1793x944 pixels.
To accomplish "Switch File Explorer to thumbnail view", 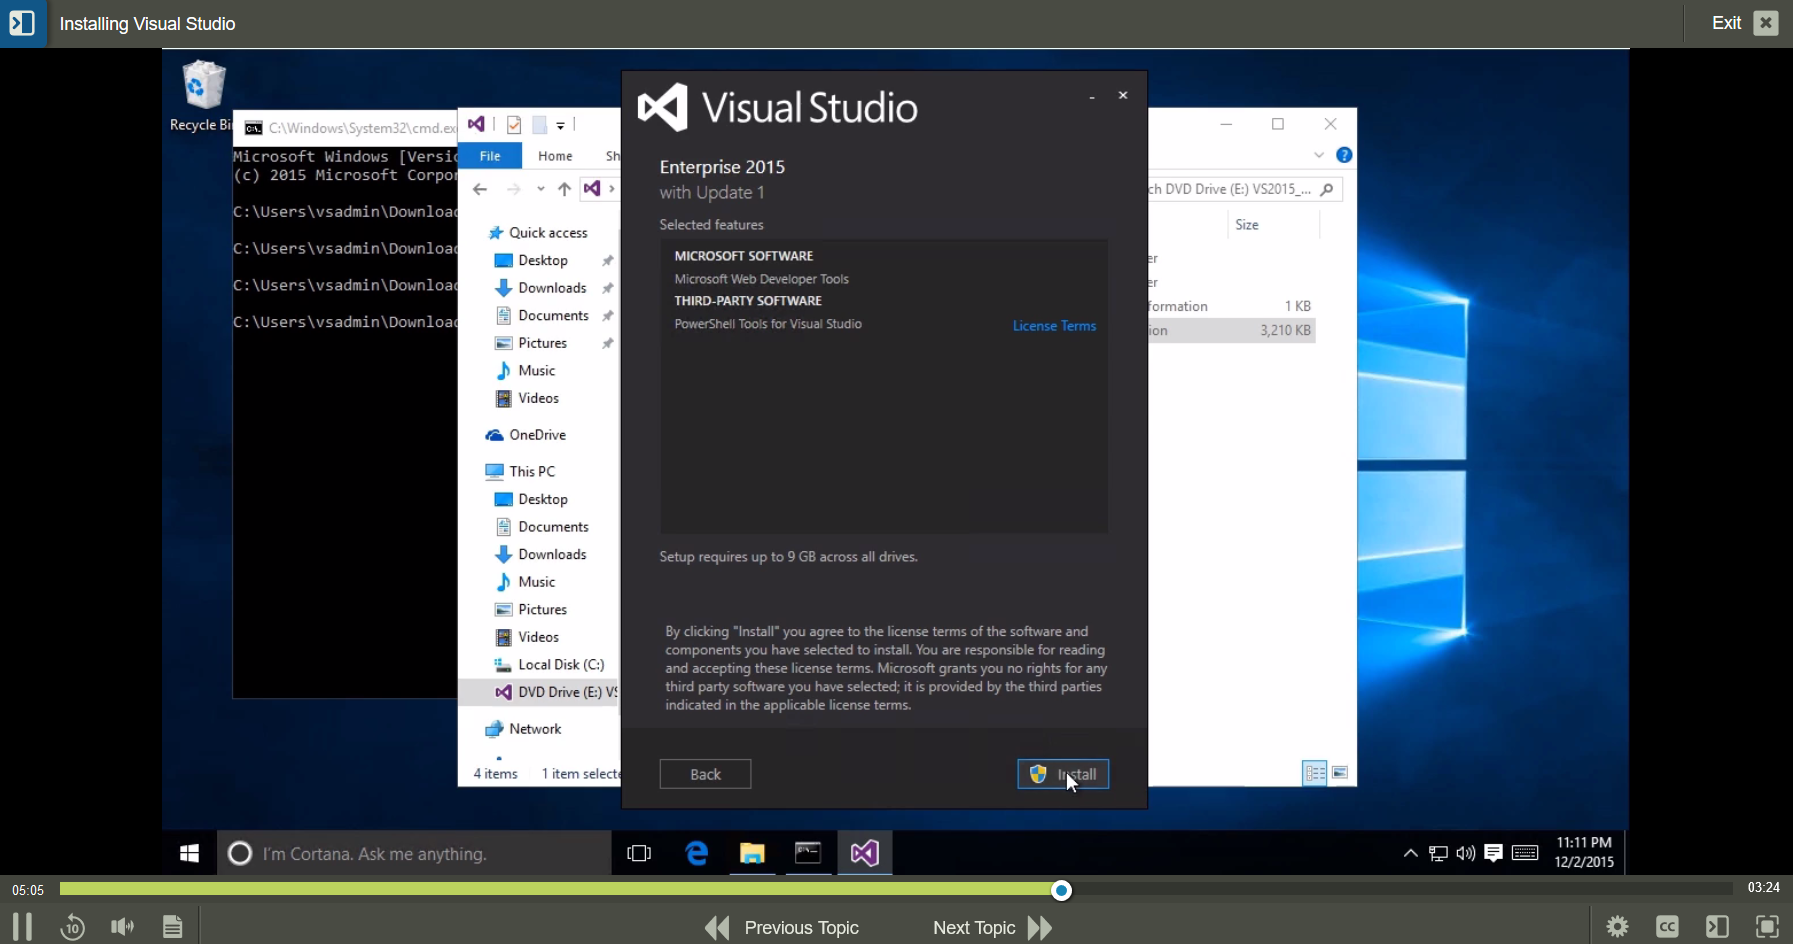I will point(1342,772).
